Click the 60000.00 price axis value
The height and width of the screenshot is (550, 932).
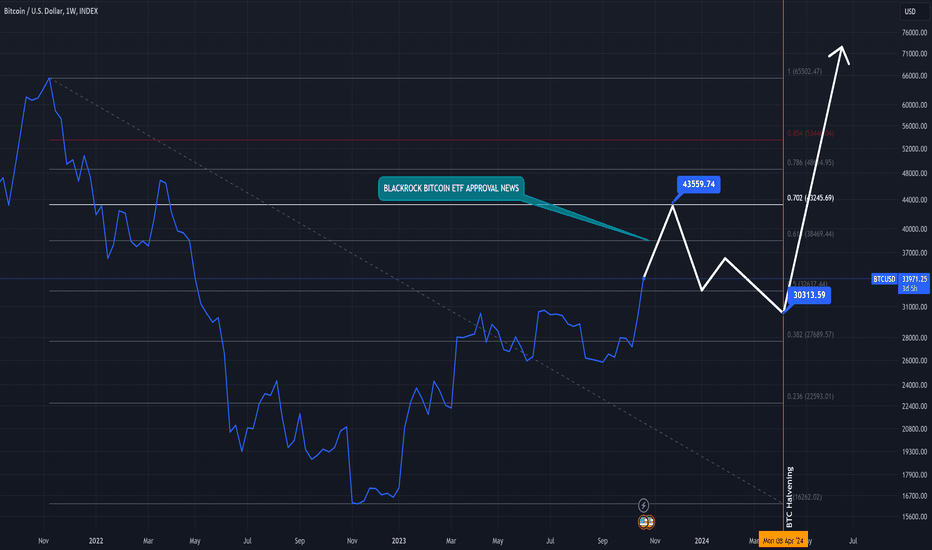click(915, 105)
